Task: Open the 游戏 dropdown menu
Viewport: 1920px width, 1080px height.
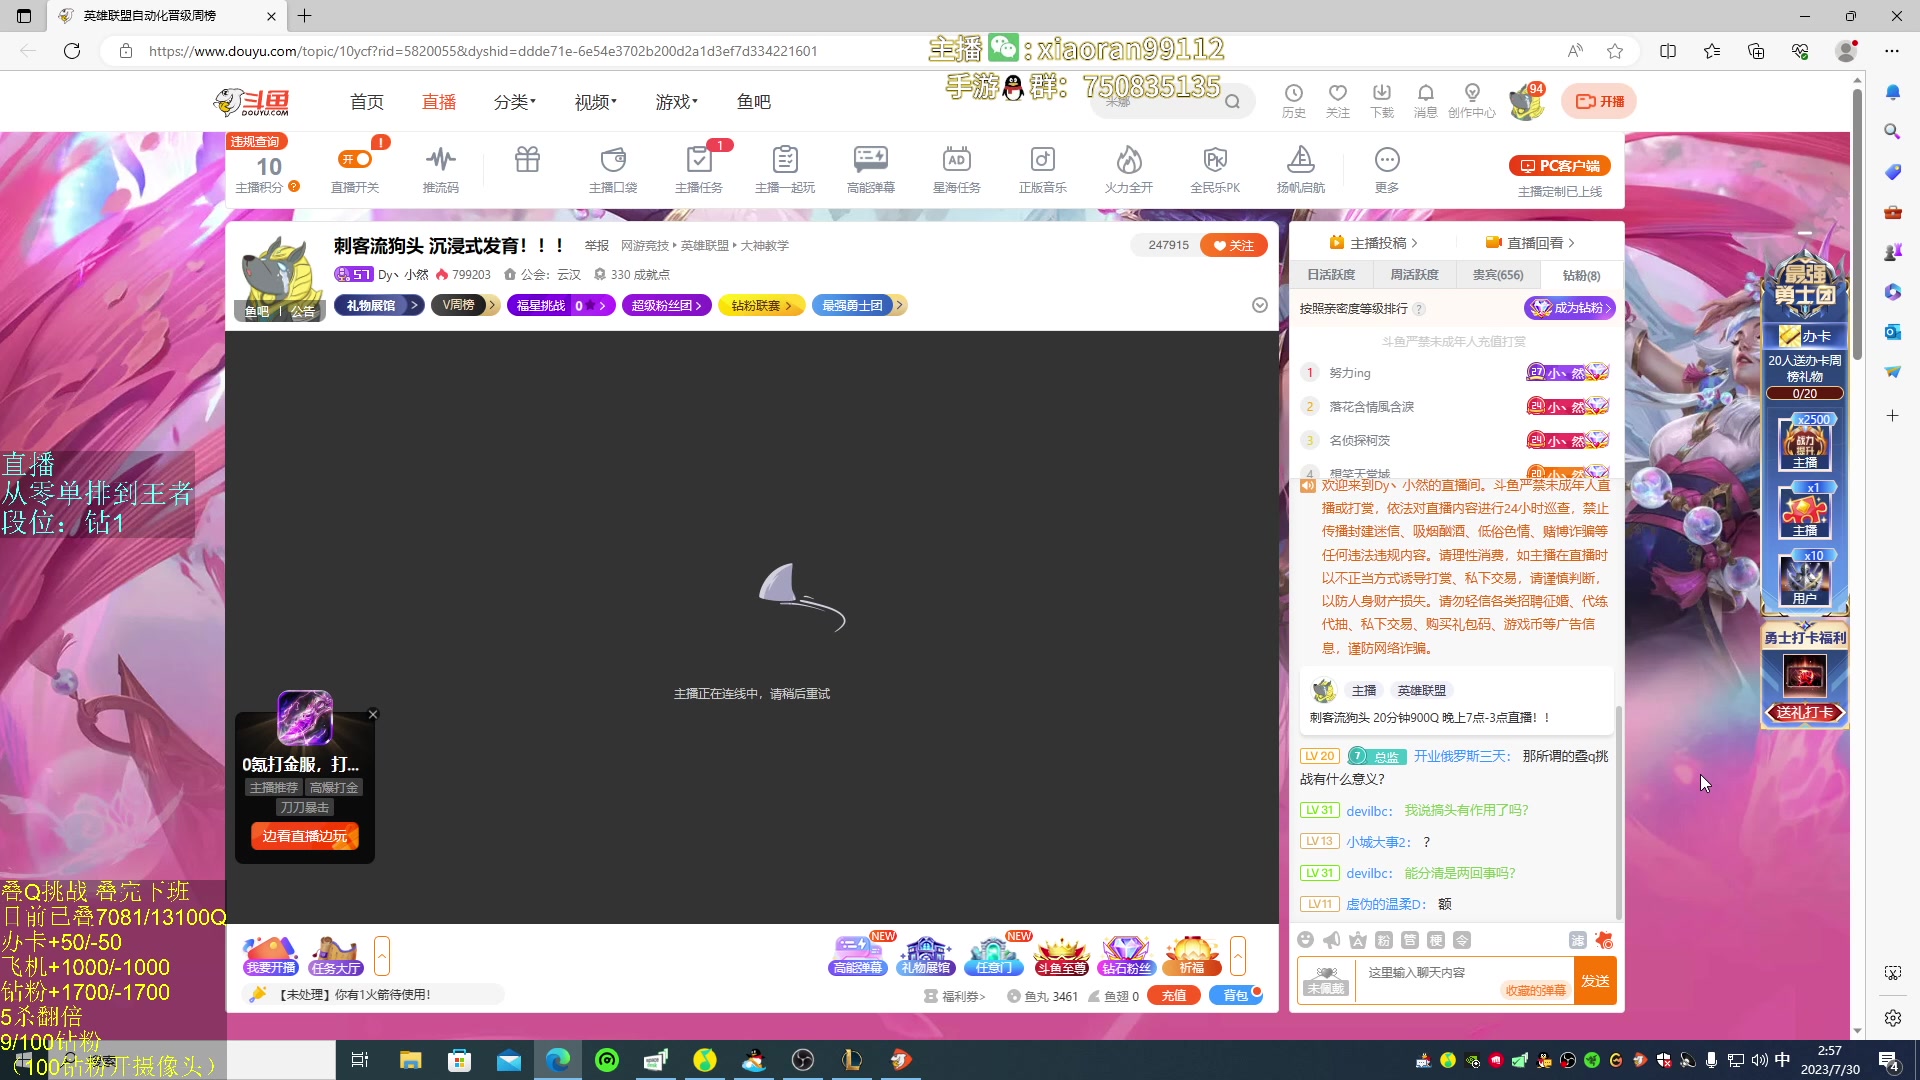Action: pos(676,102)
